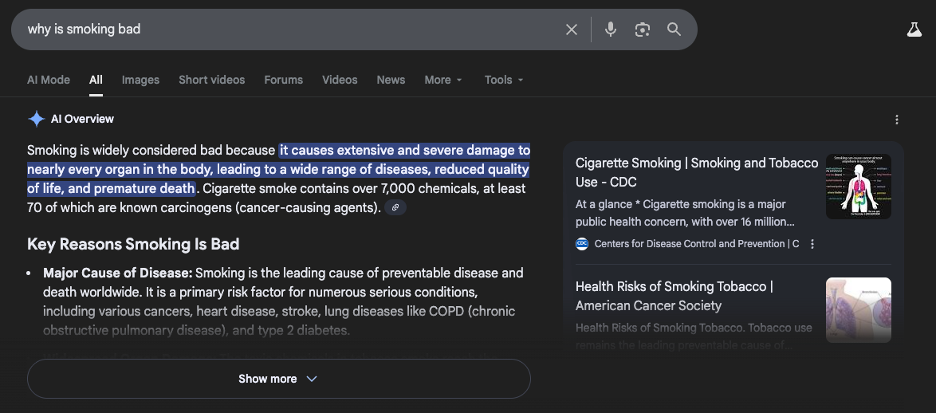Click the magnifying glass search icon
The image size is (936, 414).
pyautogui.click(x=674, y=30)
